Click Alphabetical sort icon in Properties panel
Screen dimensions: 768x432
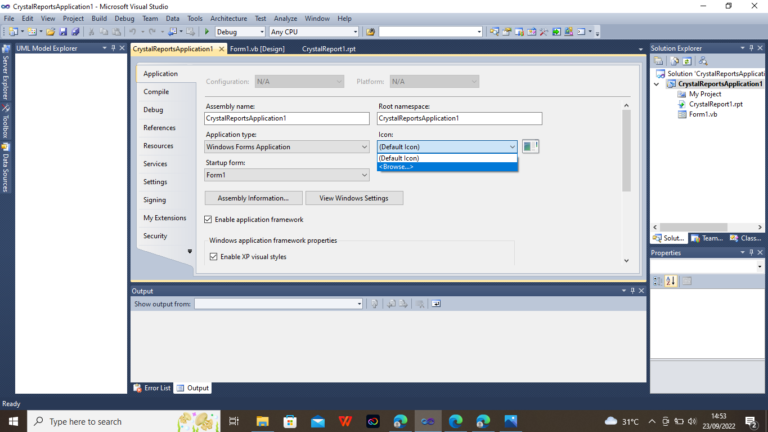(x=671, y=281)
